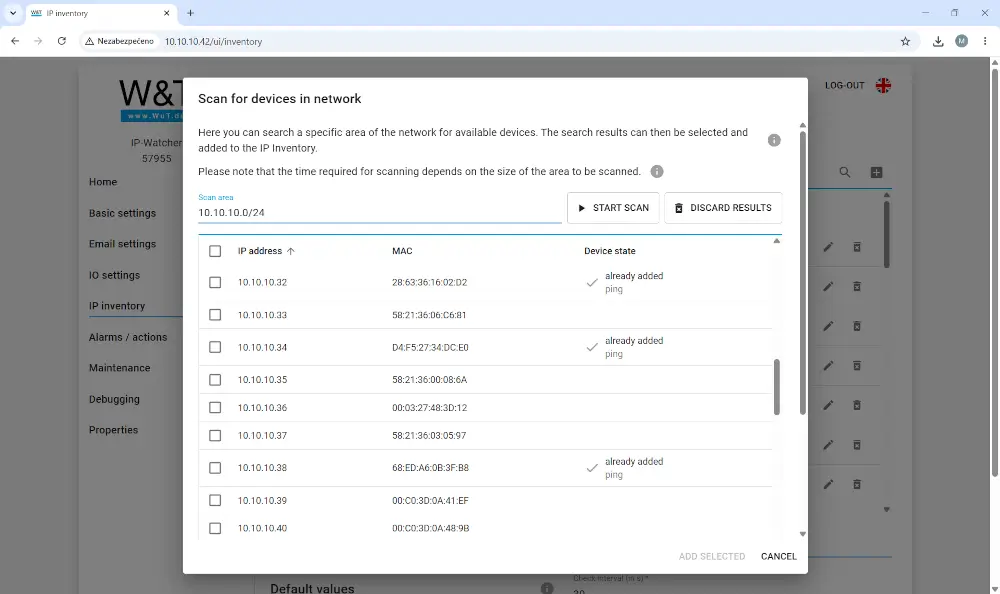Click the DISCARD RESULTS button
Image resolution: width=1000 pixels, height=594 pixels.
click(x=723, y=208)
